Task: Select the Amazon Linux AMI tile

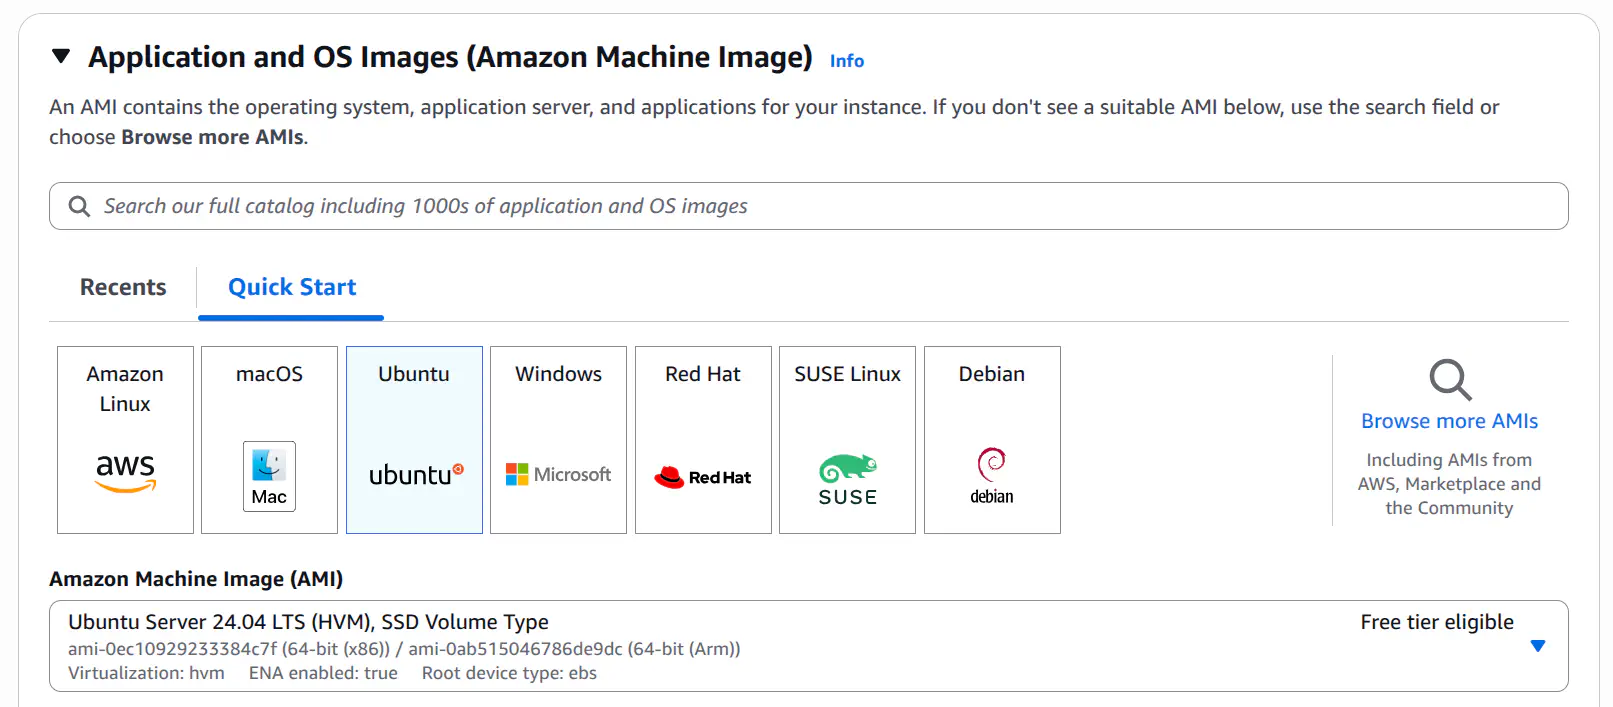Action: (125, 440)
